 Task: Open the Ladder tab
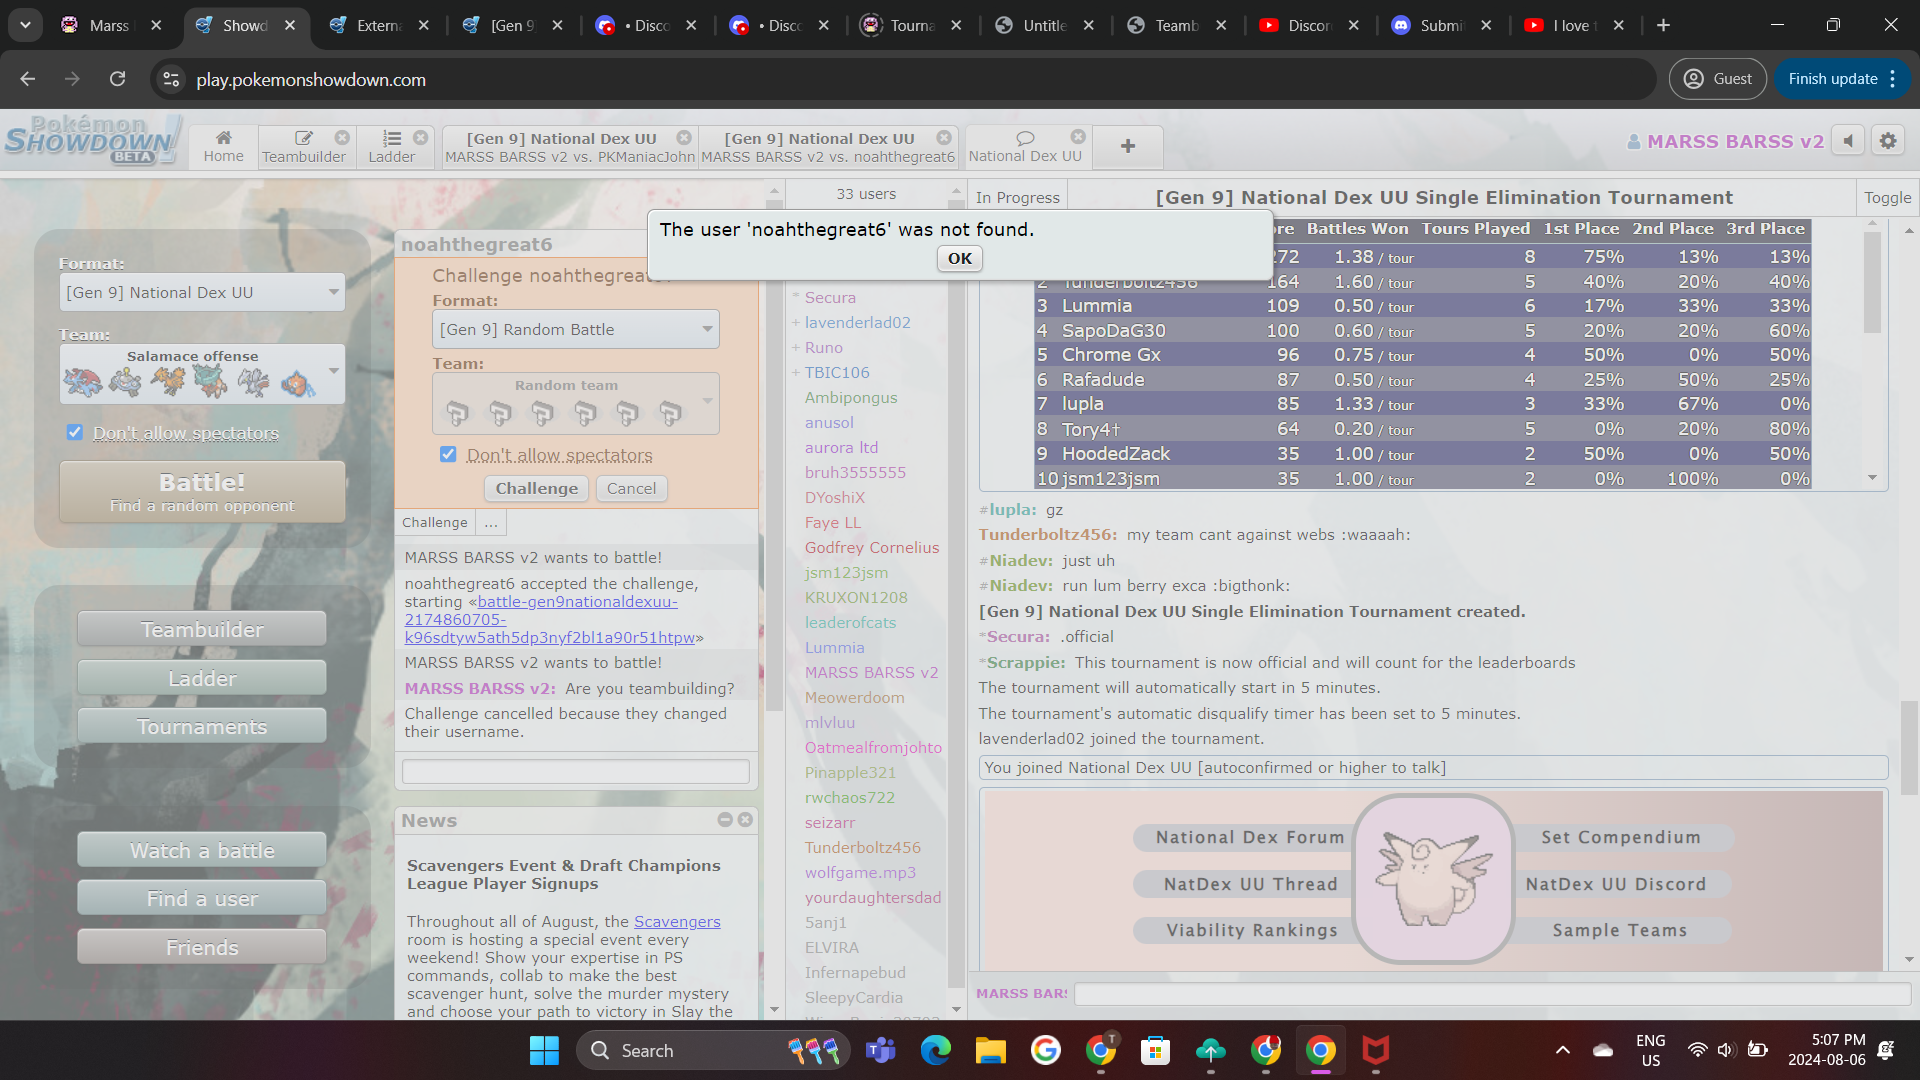391,146
